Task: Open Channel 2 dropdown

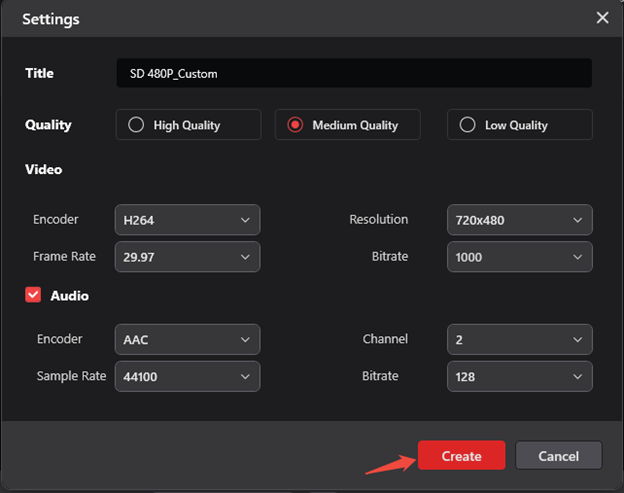Action: (520, 339)
